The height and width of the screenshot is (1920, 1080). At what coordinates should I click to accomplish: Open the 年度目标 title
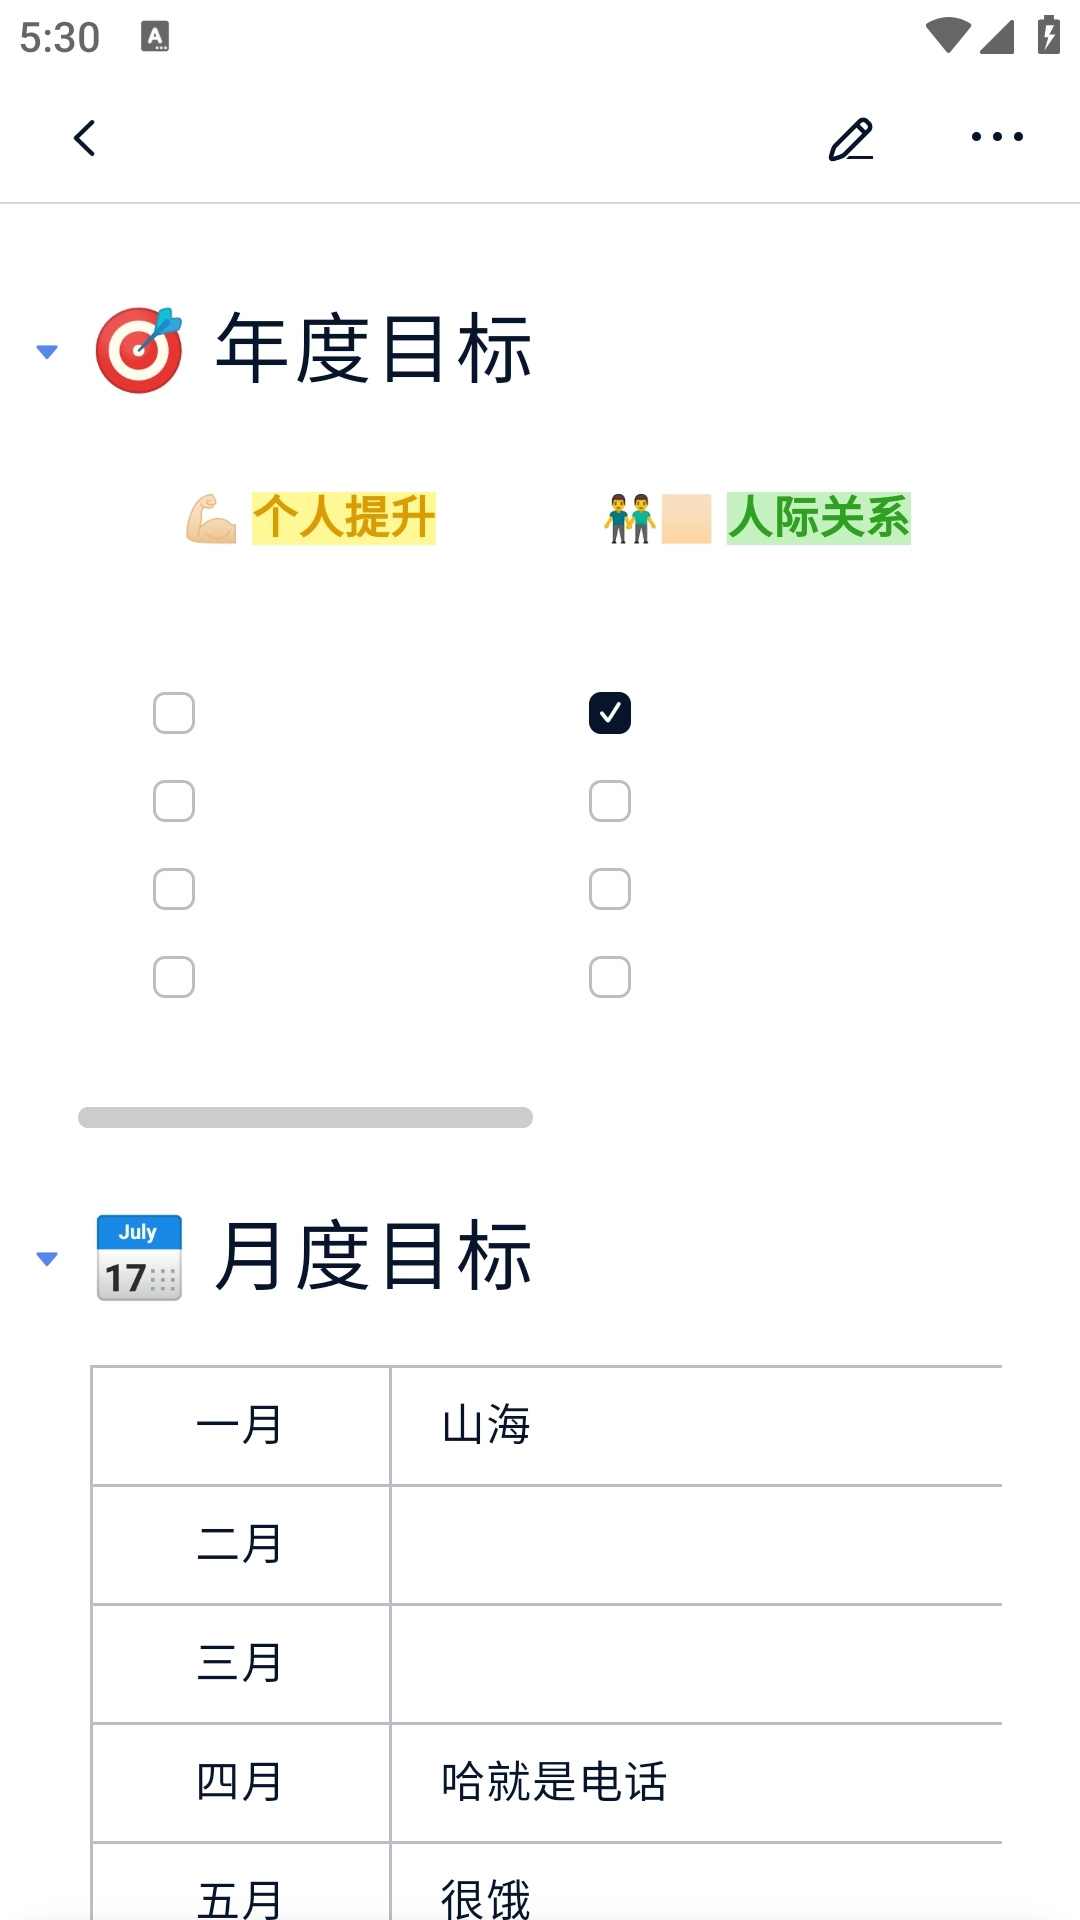tap(373, 349)
